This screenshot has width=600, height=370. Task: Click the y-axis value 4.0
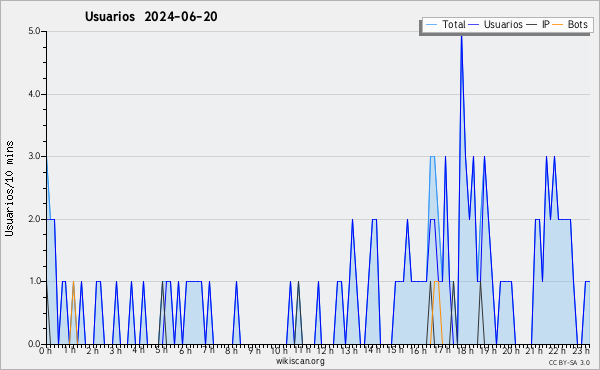(34, 94)
